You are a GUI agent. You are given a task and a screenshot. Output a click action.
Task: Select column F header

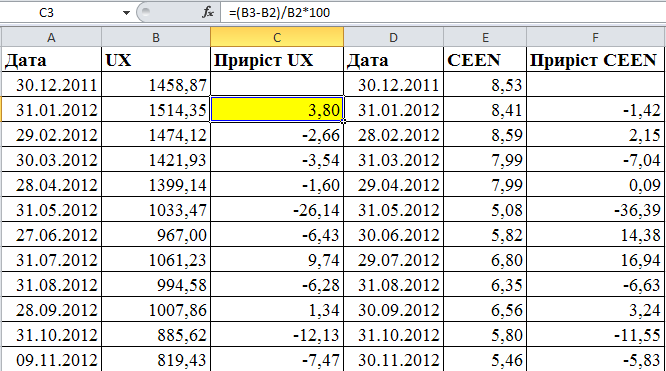(595, 37)
